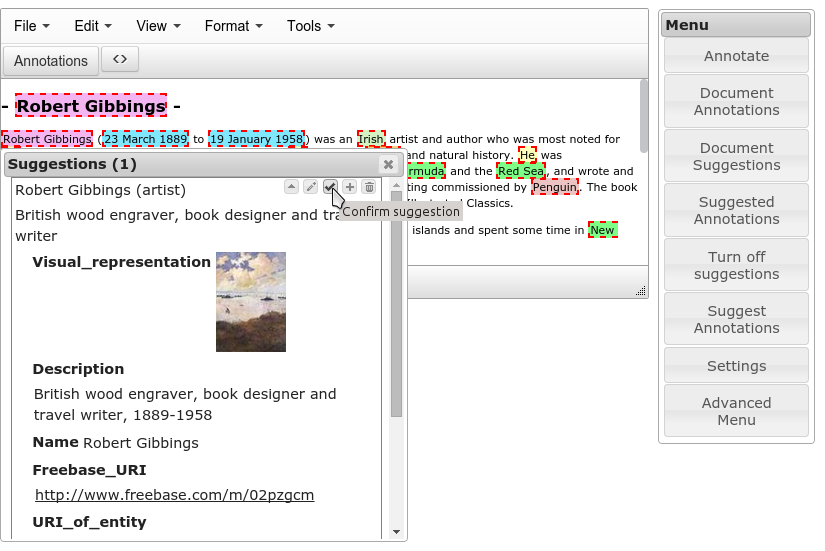Open the Edit menu
Image resolution: width=825 pixels, height=551 pixels.
click(x=93, y=26)
